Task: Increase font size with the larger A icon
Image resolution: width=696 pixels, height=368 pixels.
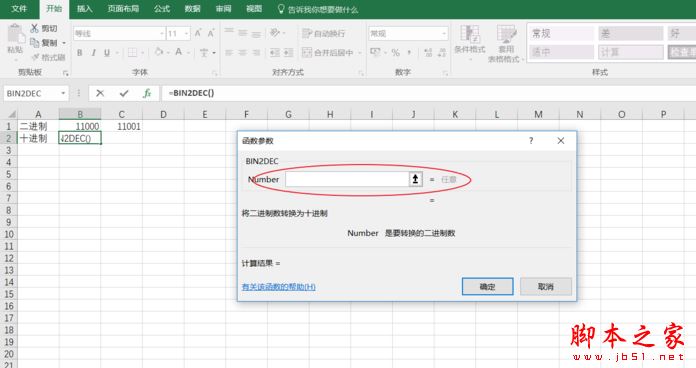Action: tap(198, 33)
